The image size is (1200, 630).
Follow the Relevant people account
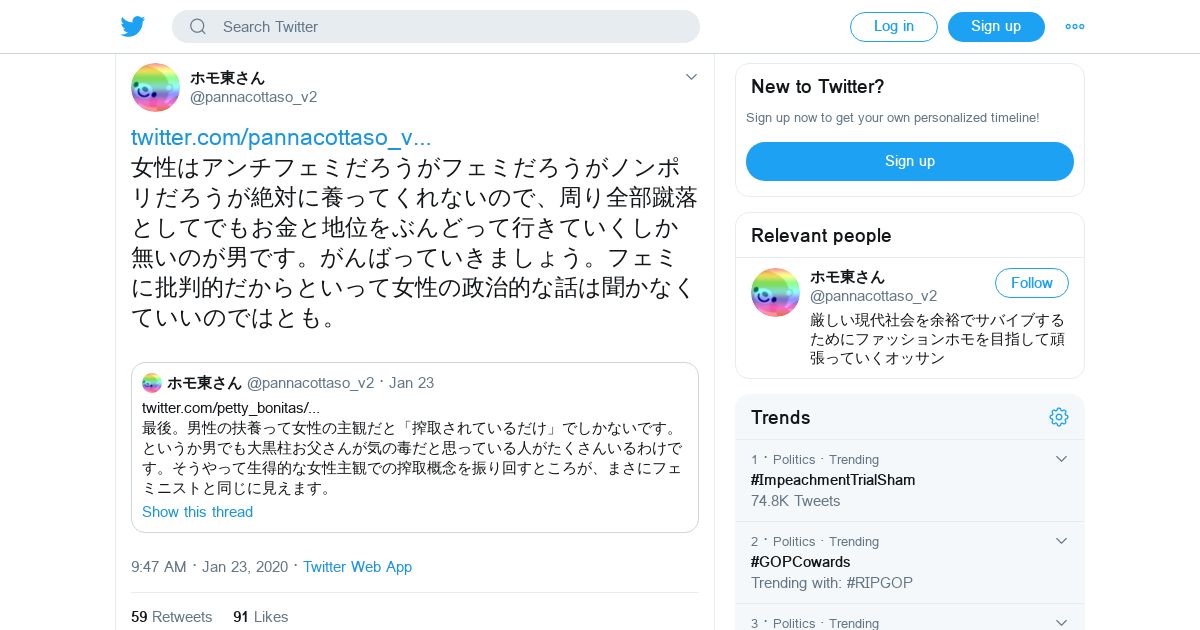coord(1031,283)
